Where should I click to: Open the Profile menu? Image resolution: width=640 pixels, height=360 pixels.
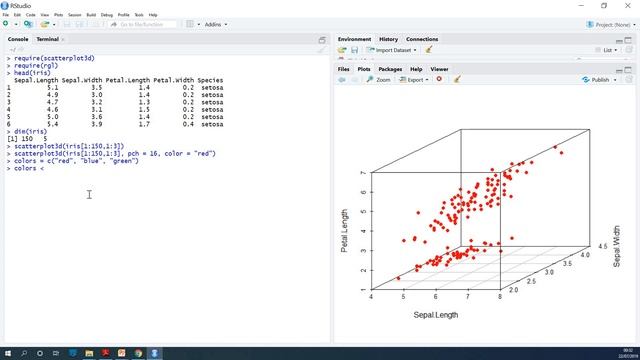click(x=123, y=15)
